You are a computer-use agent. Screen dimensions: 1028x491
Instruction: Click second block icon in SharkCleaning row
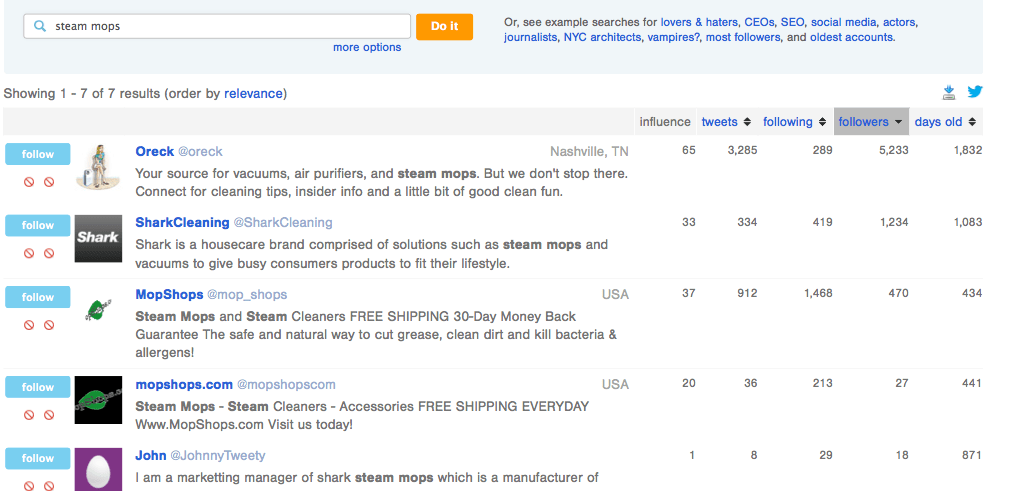(x=49, y=253)
